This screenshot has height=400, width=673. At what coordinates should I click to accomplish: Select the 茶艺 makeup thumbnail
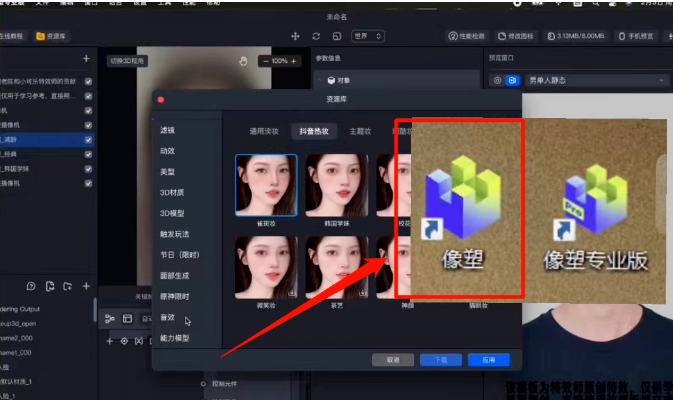337,267
